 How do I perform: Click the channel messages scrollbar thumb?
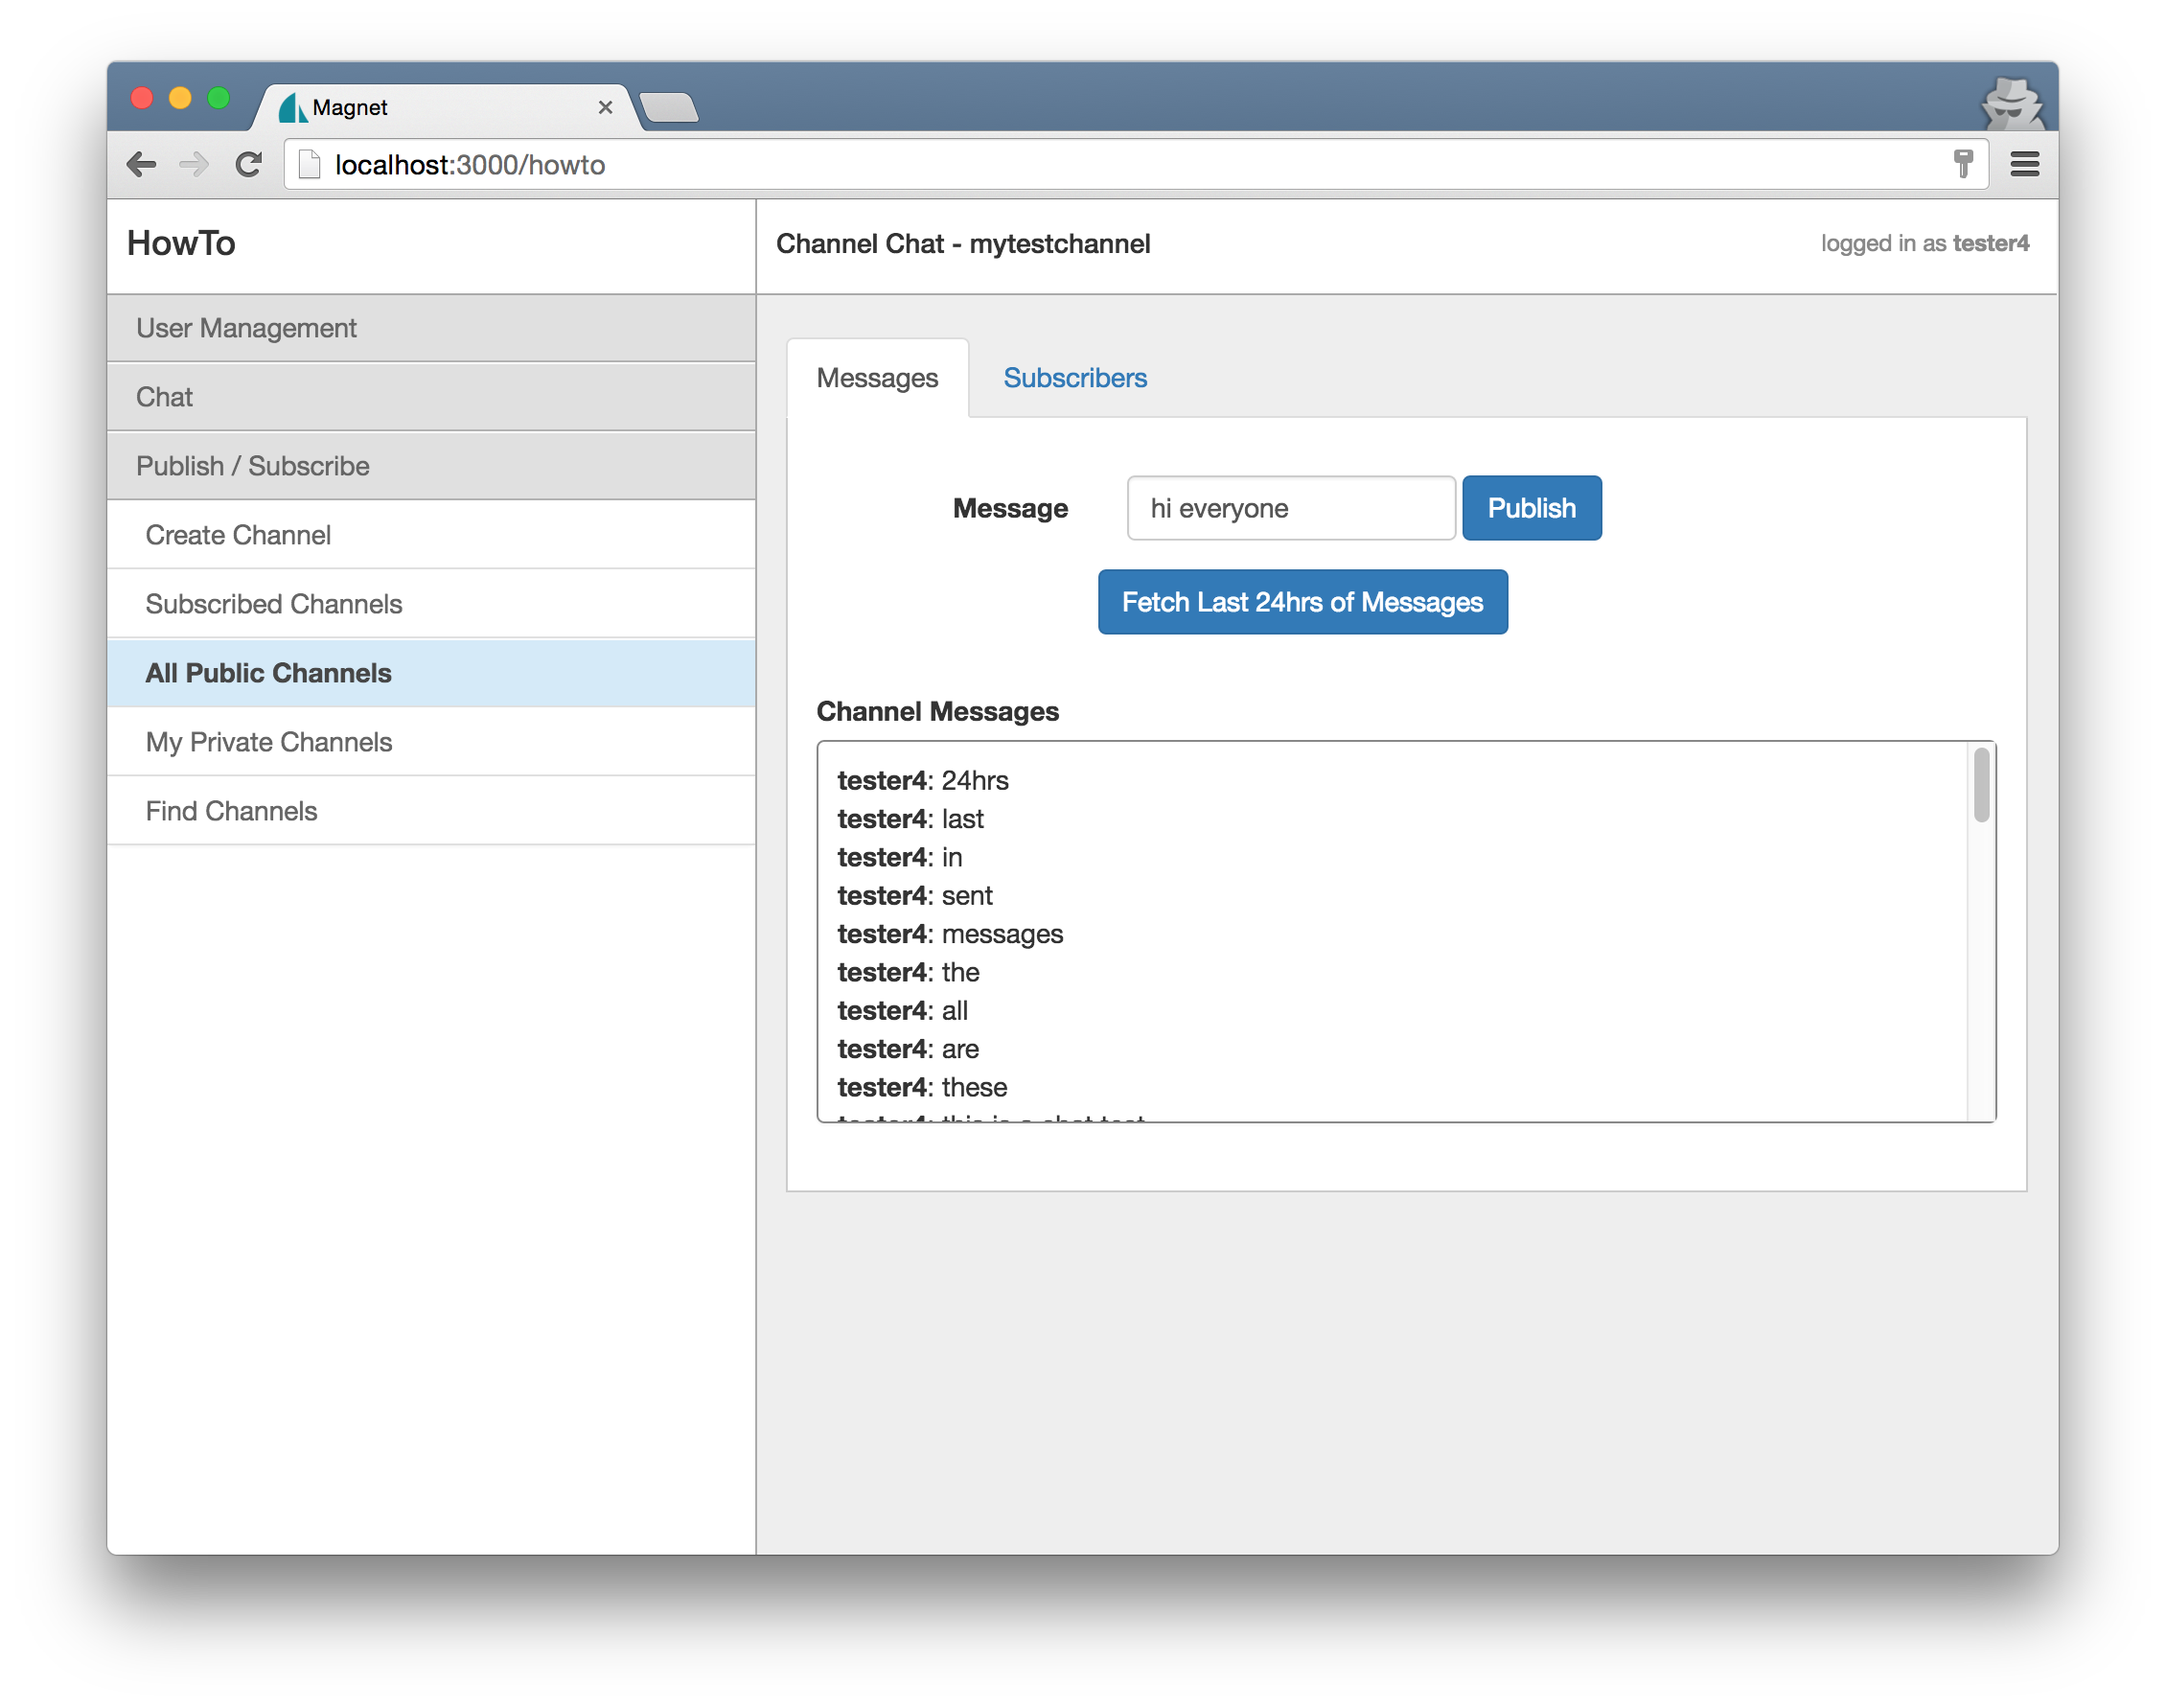tap(1980, 786)
